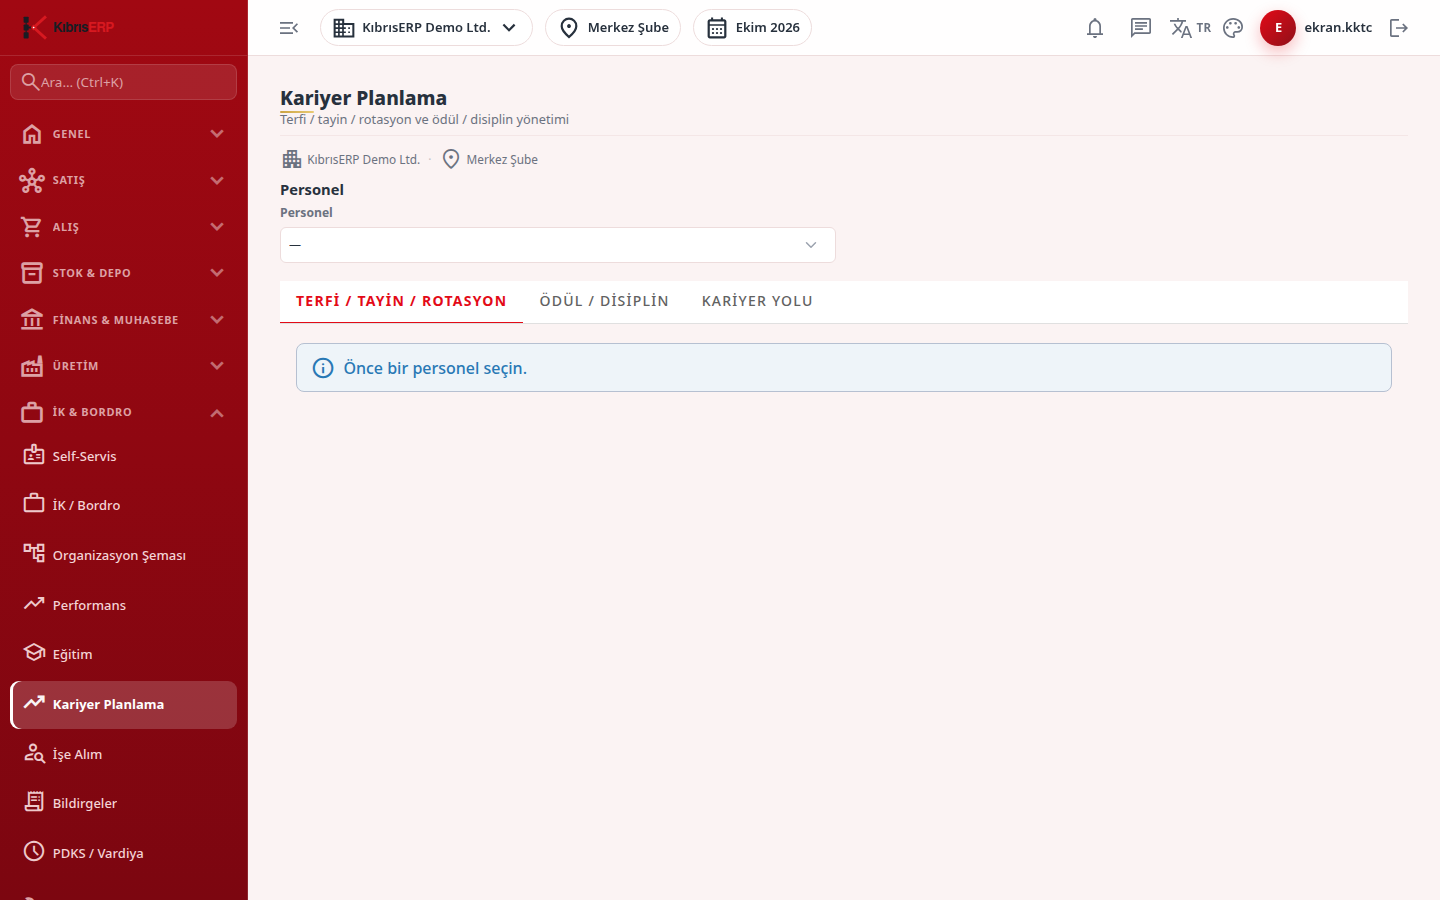Viewport: 1440px width, 900px height.
Task: Open notifications bell
Action: pyautogui.click(x=1095, y=28)
